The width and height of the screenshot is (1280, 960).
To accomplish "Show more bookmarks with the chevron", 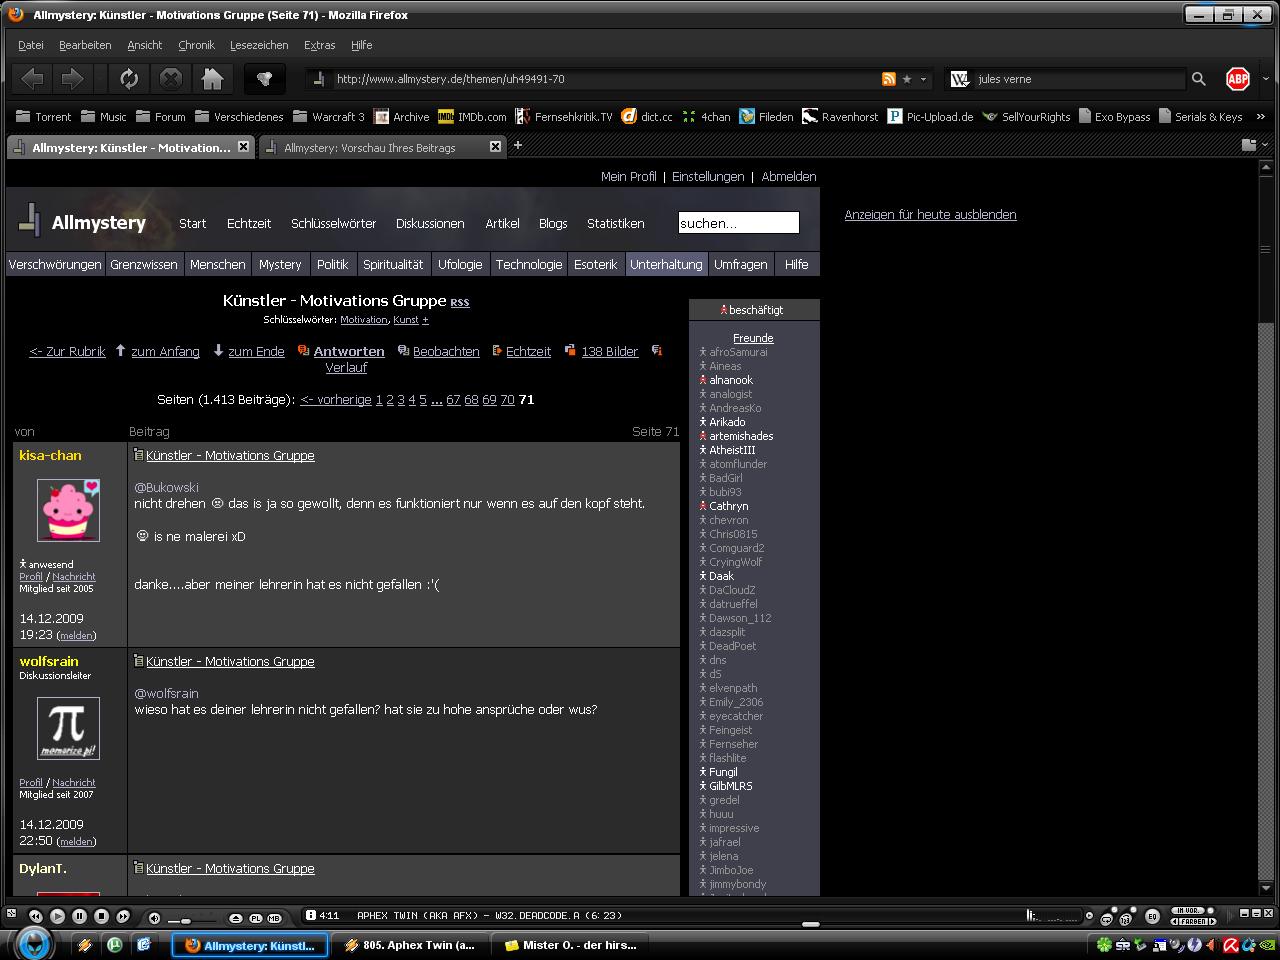I will click(x=1259, y=117).
